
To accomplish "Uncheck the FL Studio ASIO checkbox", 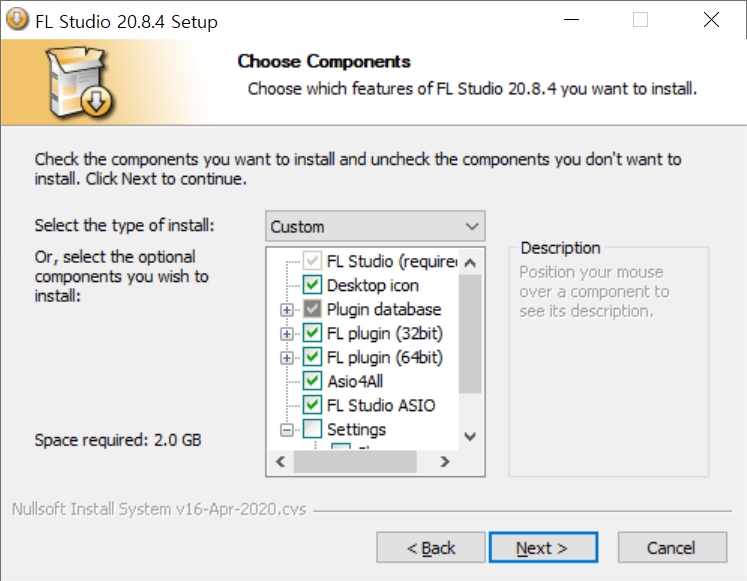I will tap(313, 405).
